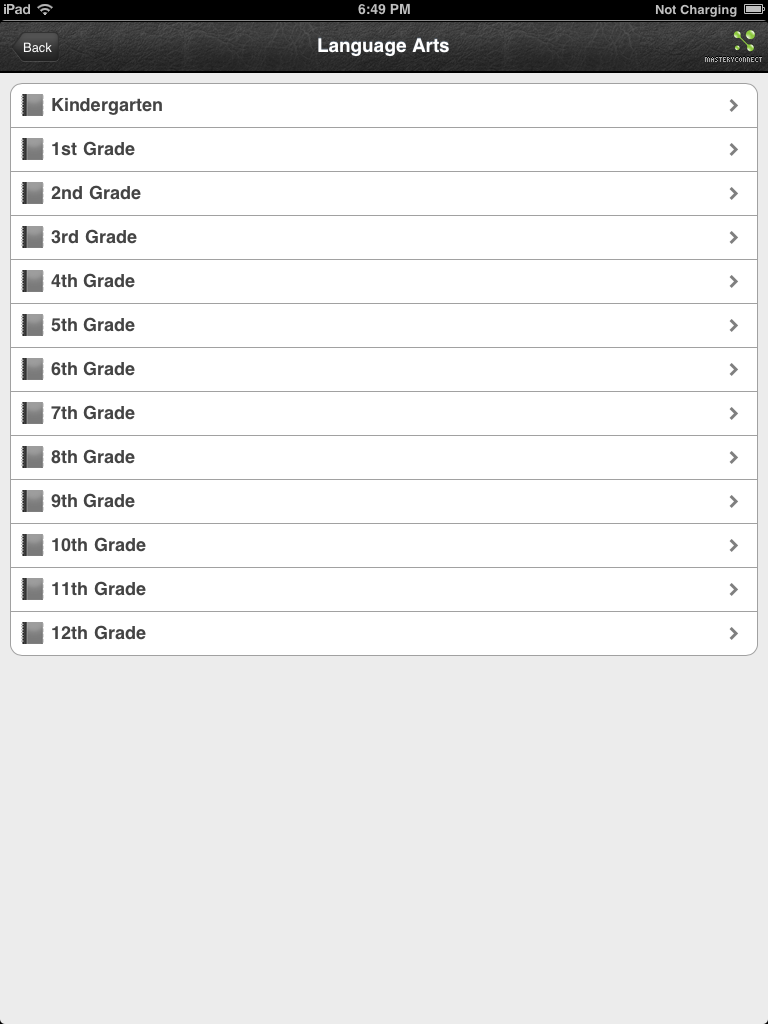Tap the MasteryConnect logo icon
Screen dimensions: 768x1024
click(x=743, y=42)
